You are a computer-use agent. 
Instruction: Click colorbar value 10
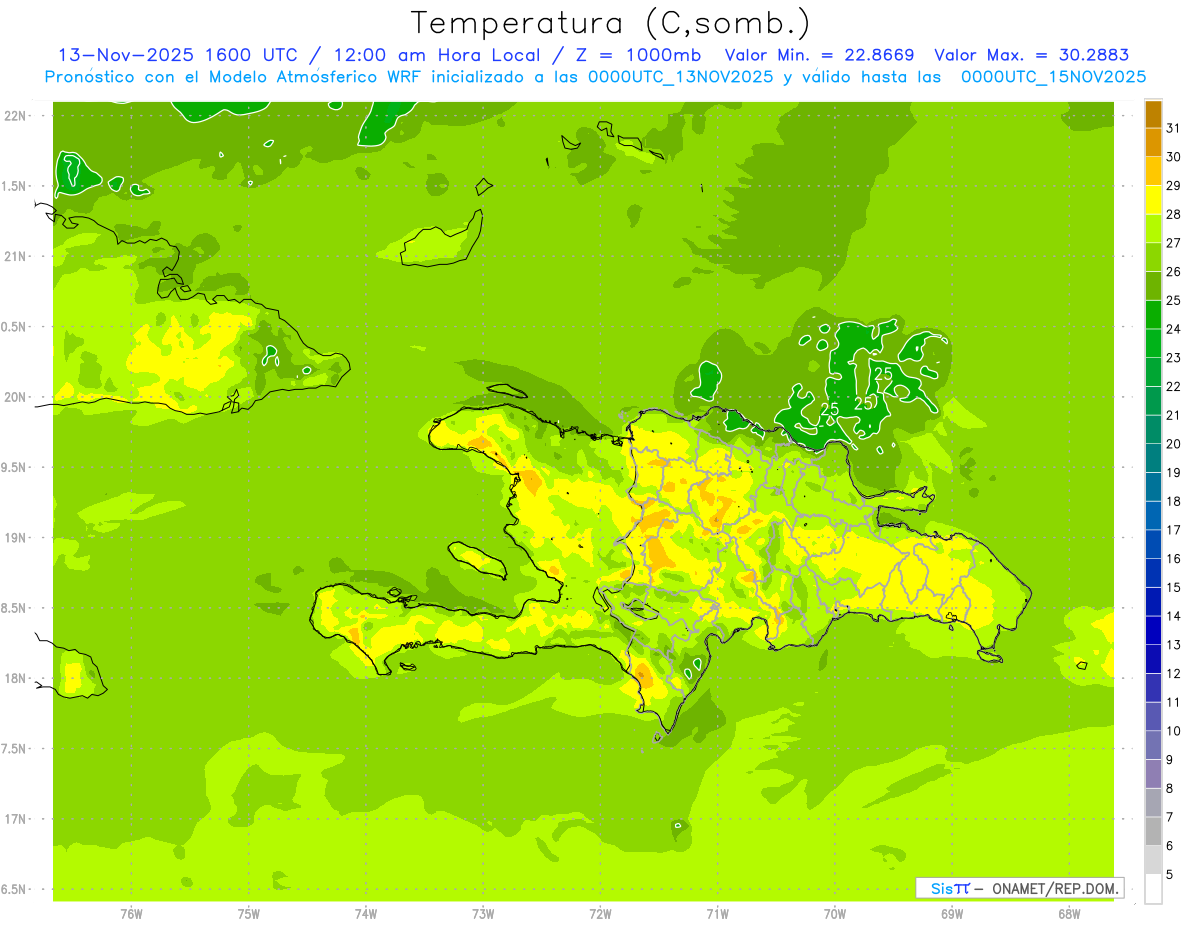coord(1174,731)
